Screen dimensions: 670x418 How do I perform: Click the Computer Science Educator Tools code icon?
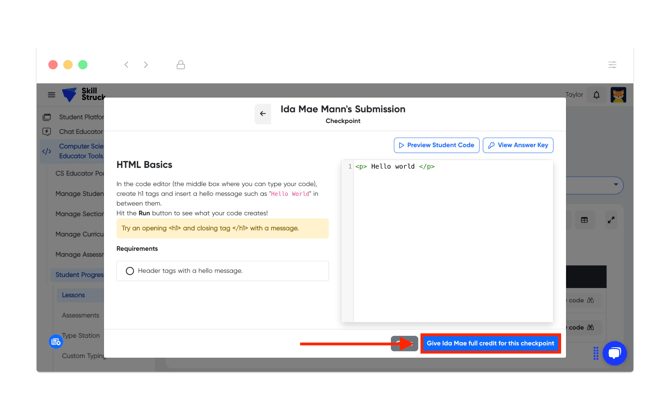(46, 152)
